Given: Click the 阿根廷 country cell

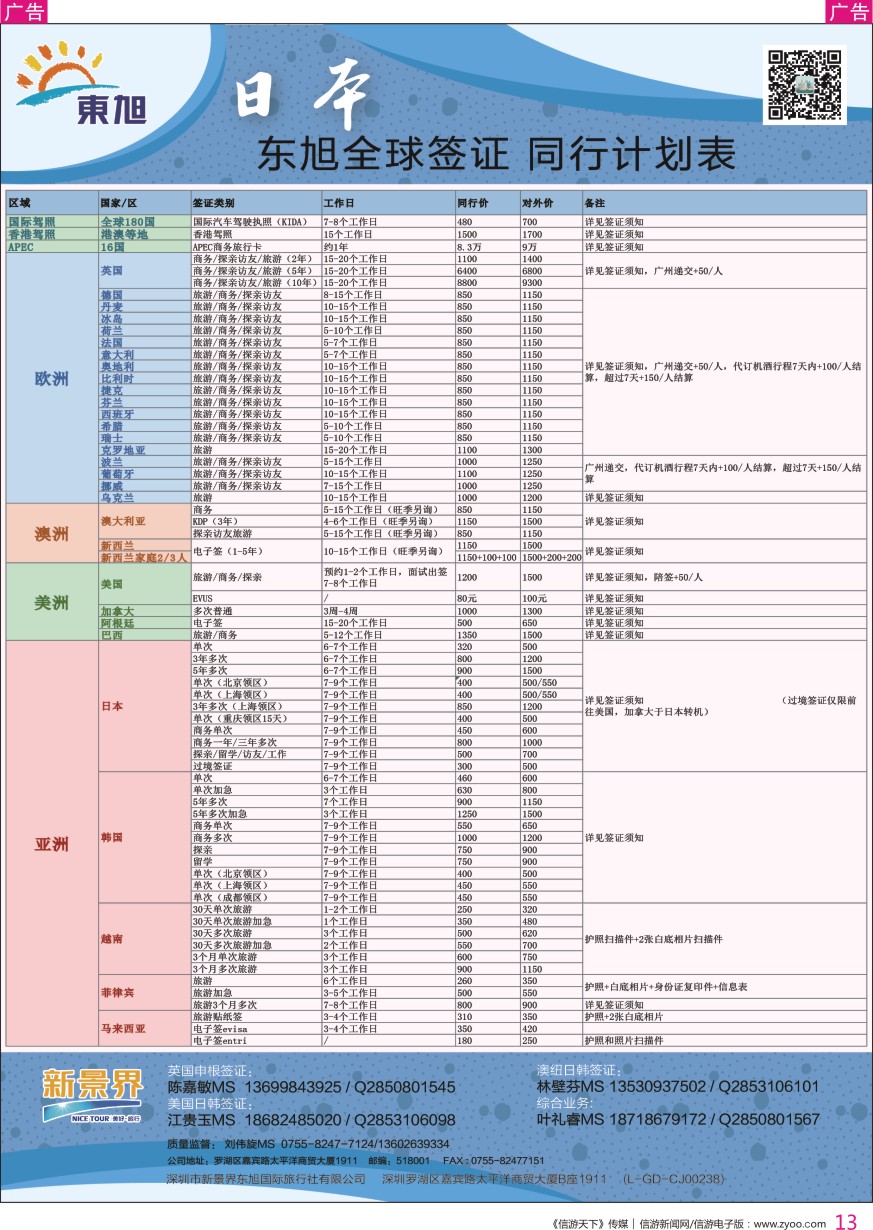Looking at the screenshot, I should point(144,622).
